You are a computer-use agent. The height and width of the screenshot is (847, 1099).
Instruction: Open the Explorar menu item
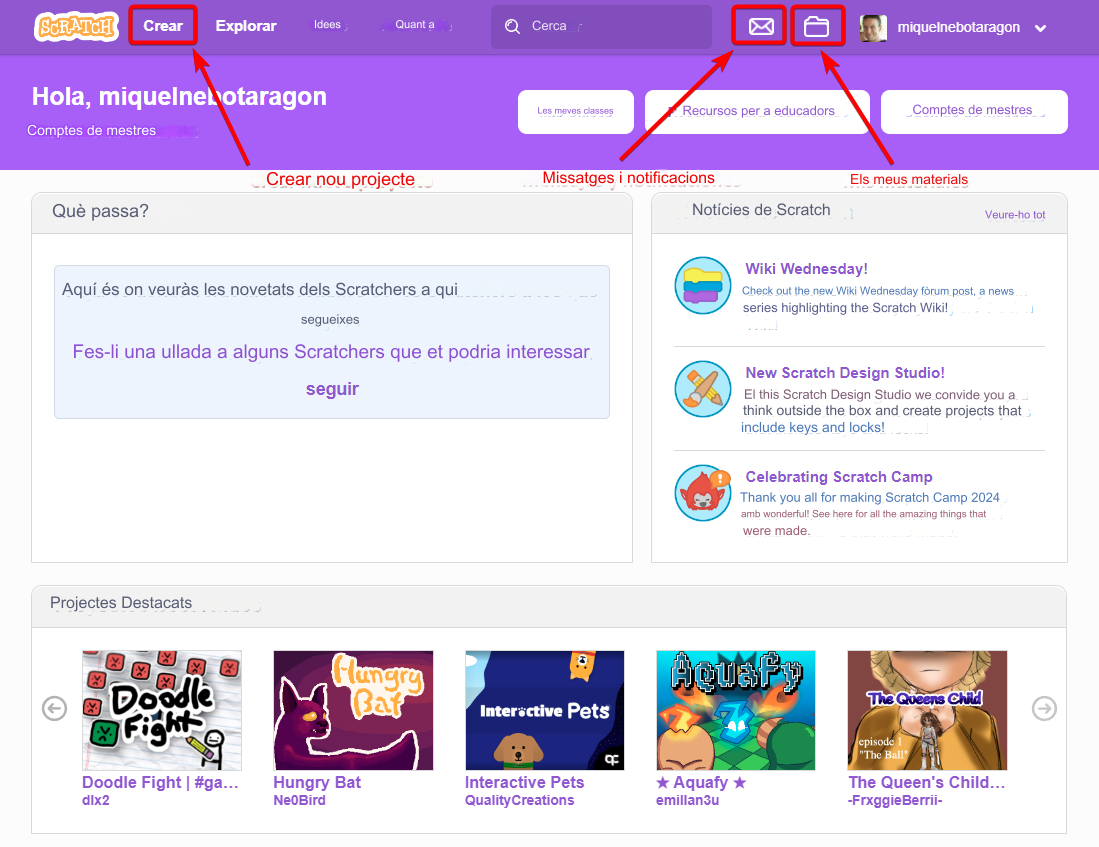246,26
